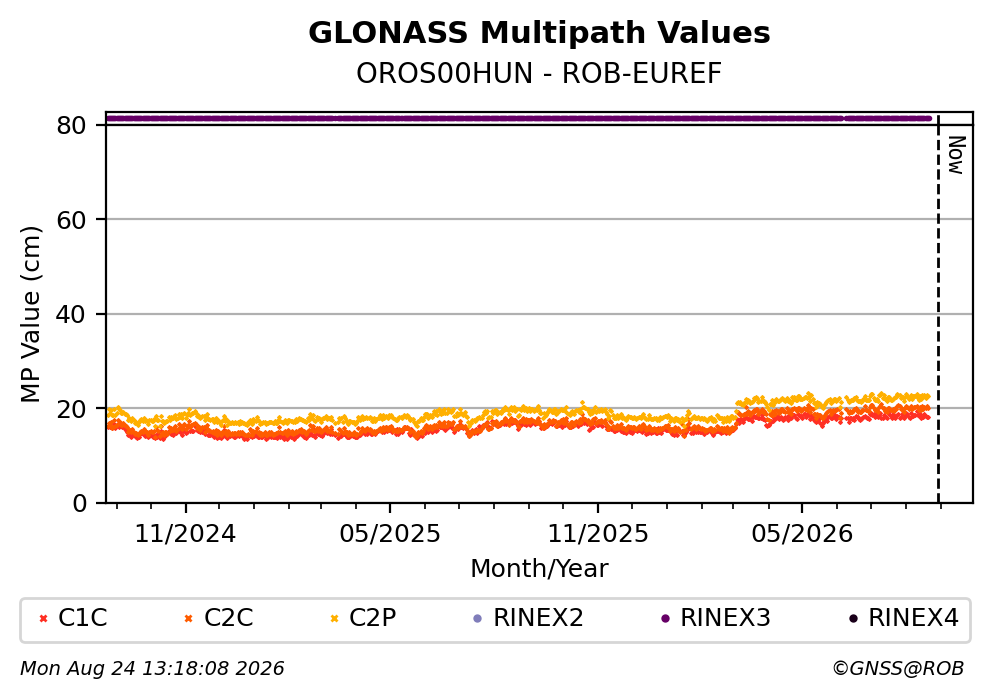
Task: Click the 11/2025 x-axis tick label
Action: pos(598,534)
